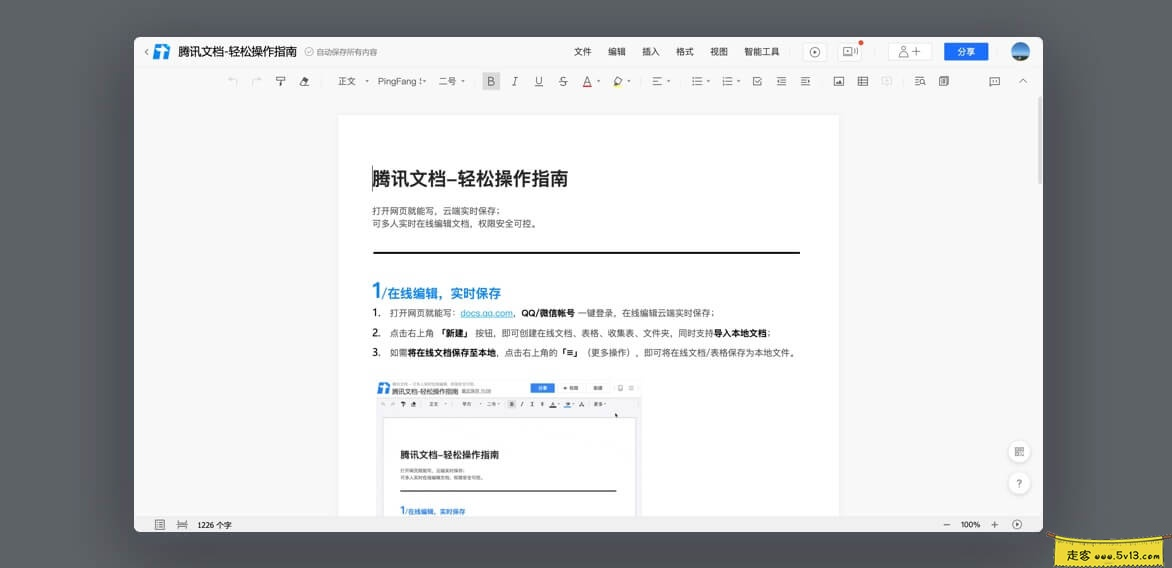Open the help question mark button
This screenshot has height=568, width=1172.
[1020, 484]
